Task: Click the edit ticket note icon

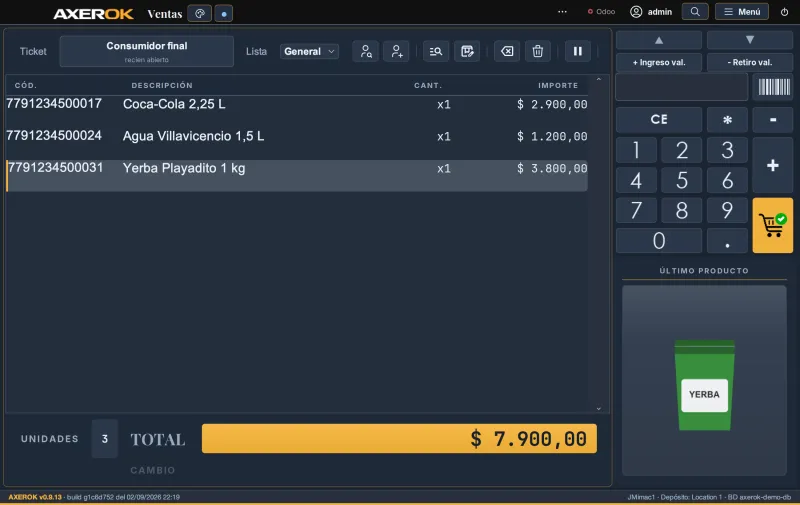Action: [467, 51]
